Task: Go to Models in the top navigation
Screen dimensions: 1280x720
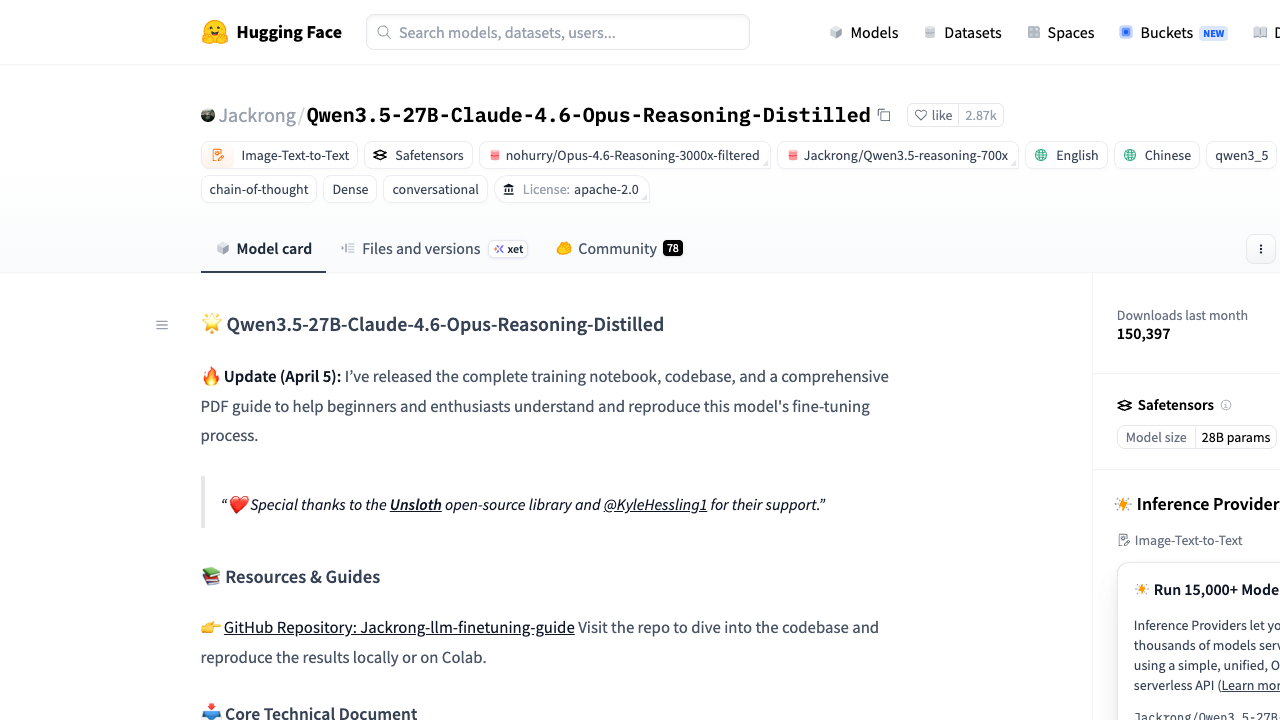Action: (864, 32)
